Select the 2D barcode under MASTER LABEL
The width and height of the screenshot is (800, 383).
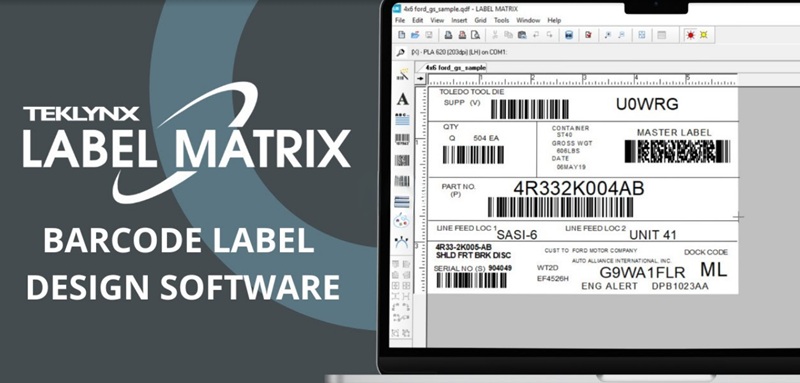678,151
